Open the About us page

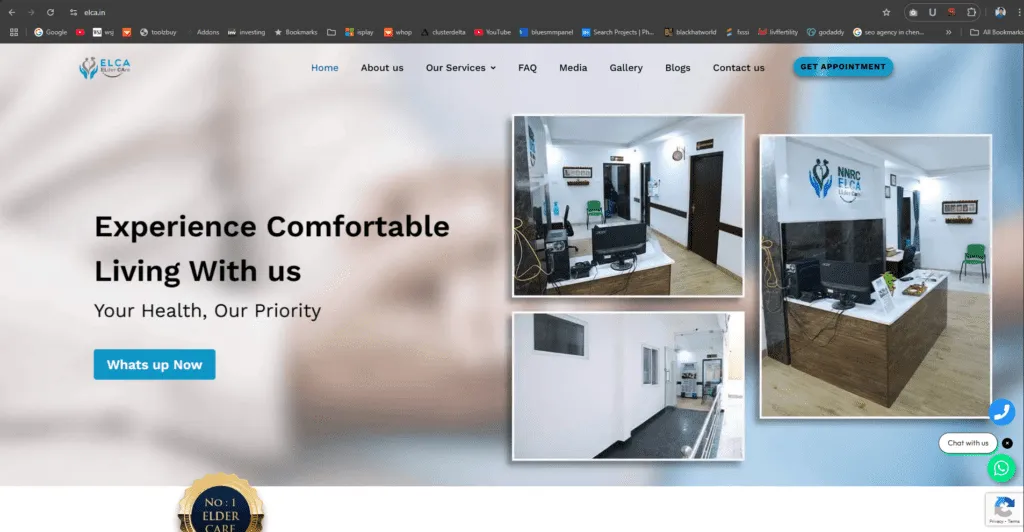click(x=382, y=68)
